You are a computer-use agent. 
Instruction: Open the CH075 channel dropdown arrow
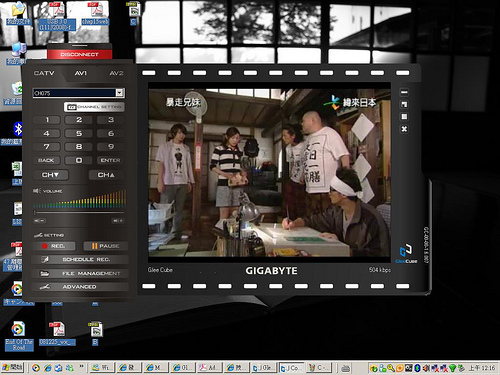[119, 93]
